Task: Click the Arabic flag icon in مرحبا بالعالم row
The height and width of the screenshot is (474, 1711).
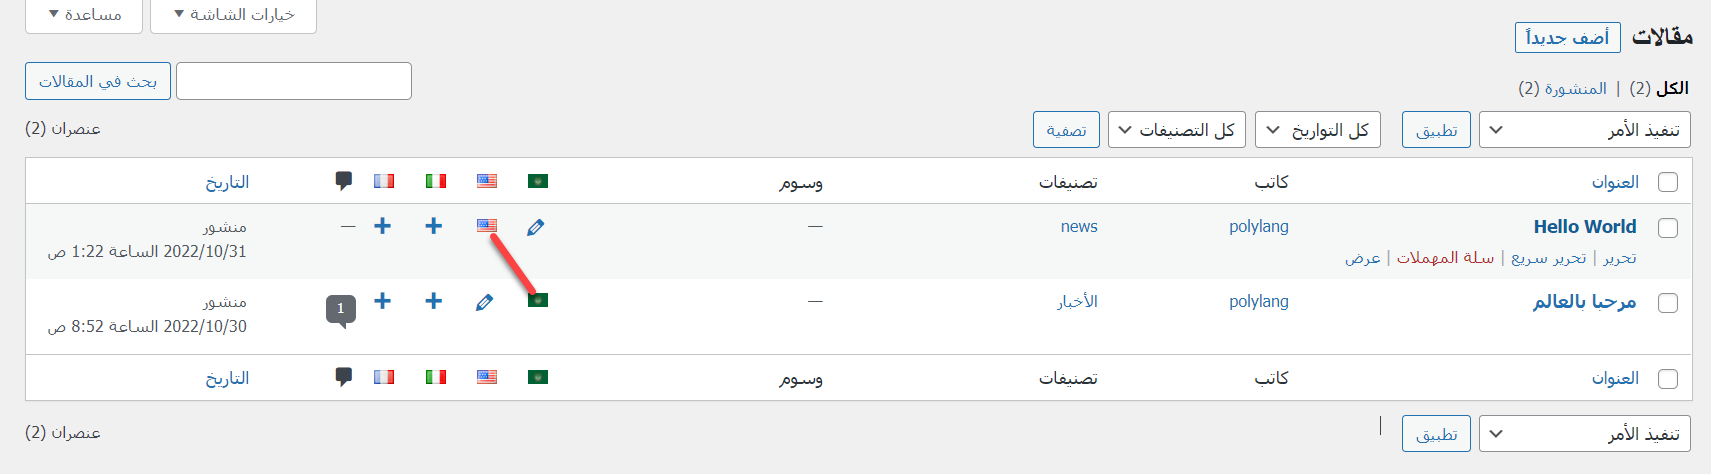Action: (x=538, y=300)
